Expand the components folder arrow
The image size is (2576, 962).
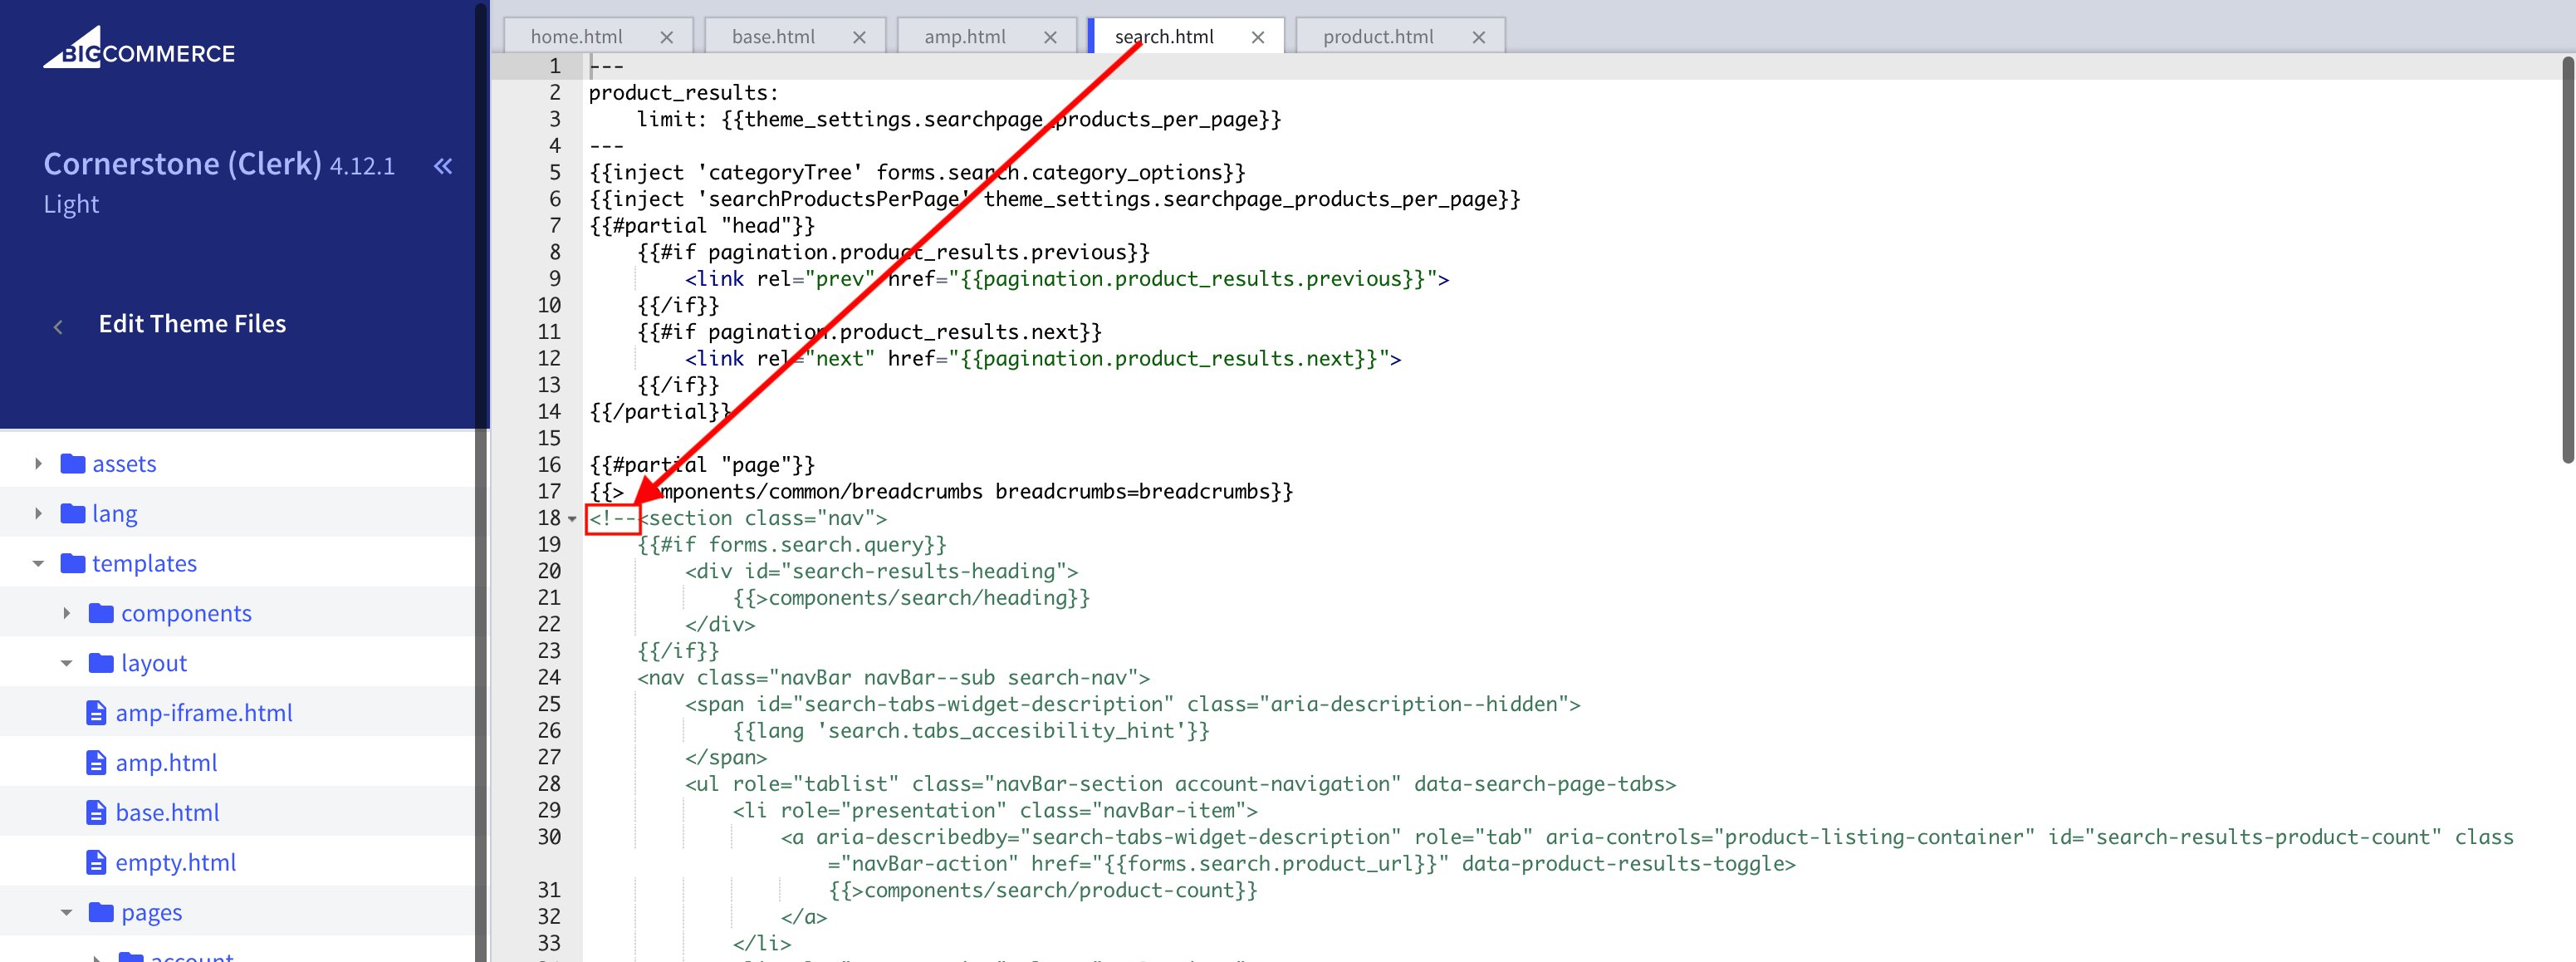67,613
